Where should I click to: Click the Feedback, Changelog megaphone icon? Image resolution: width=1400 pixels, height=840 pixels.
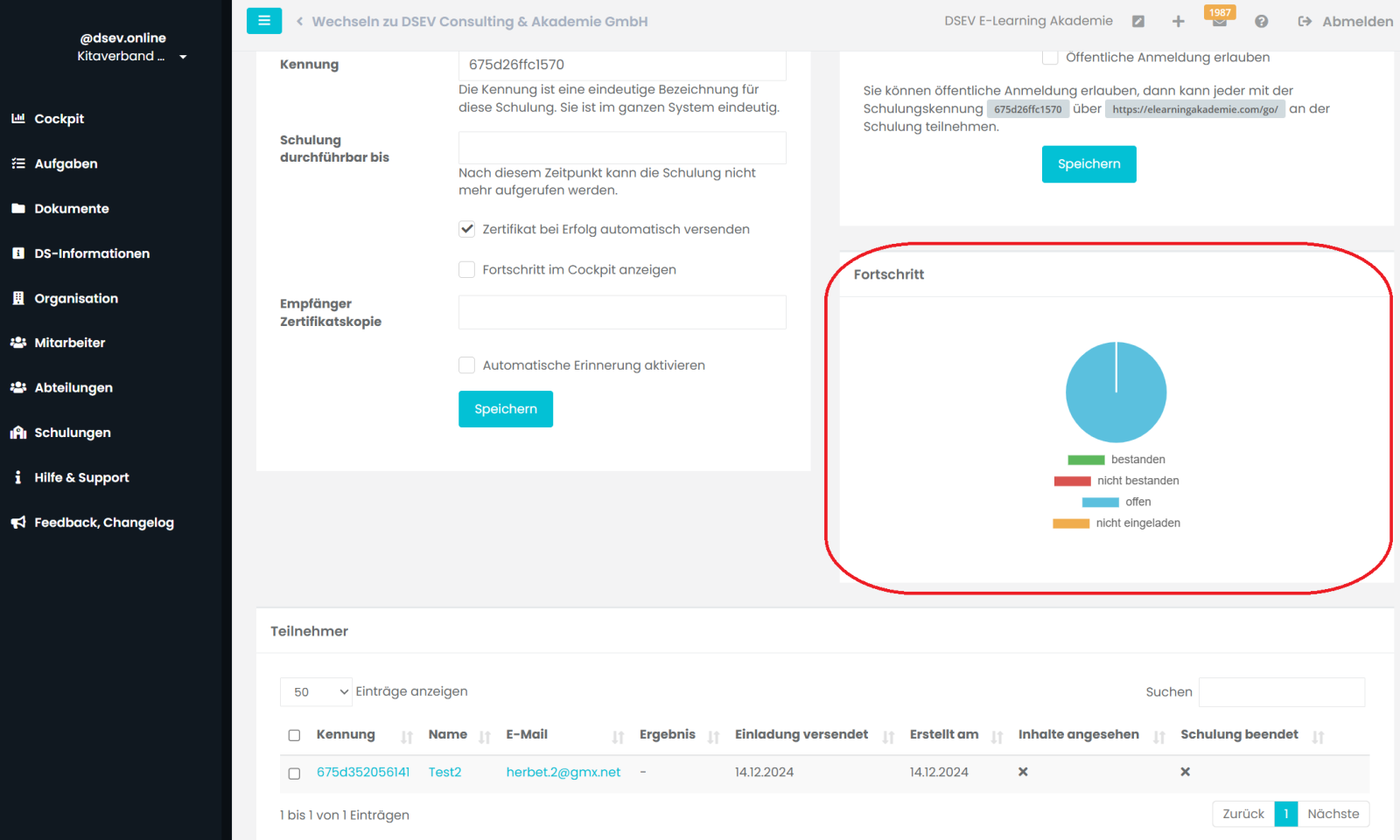click(18, 523)
